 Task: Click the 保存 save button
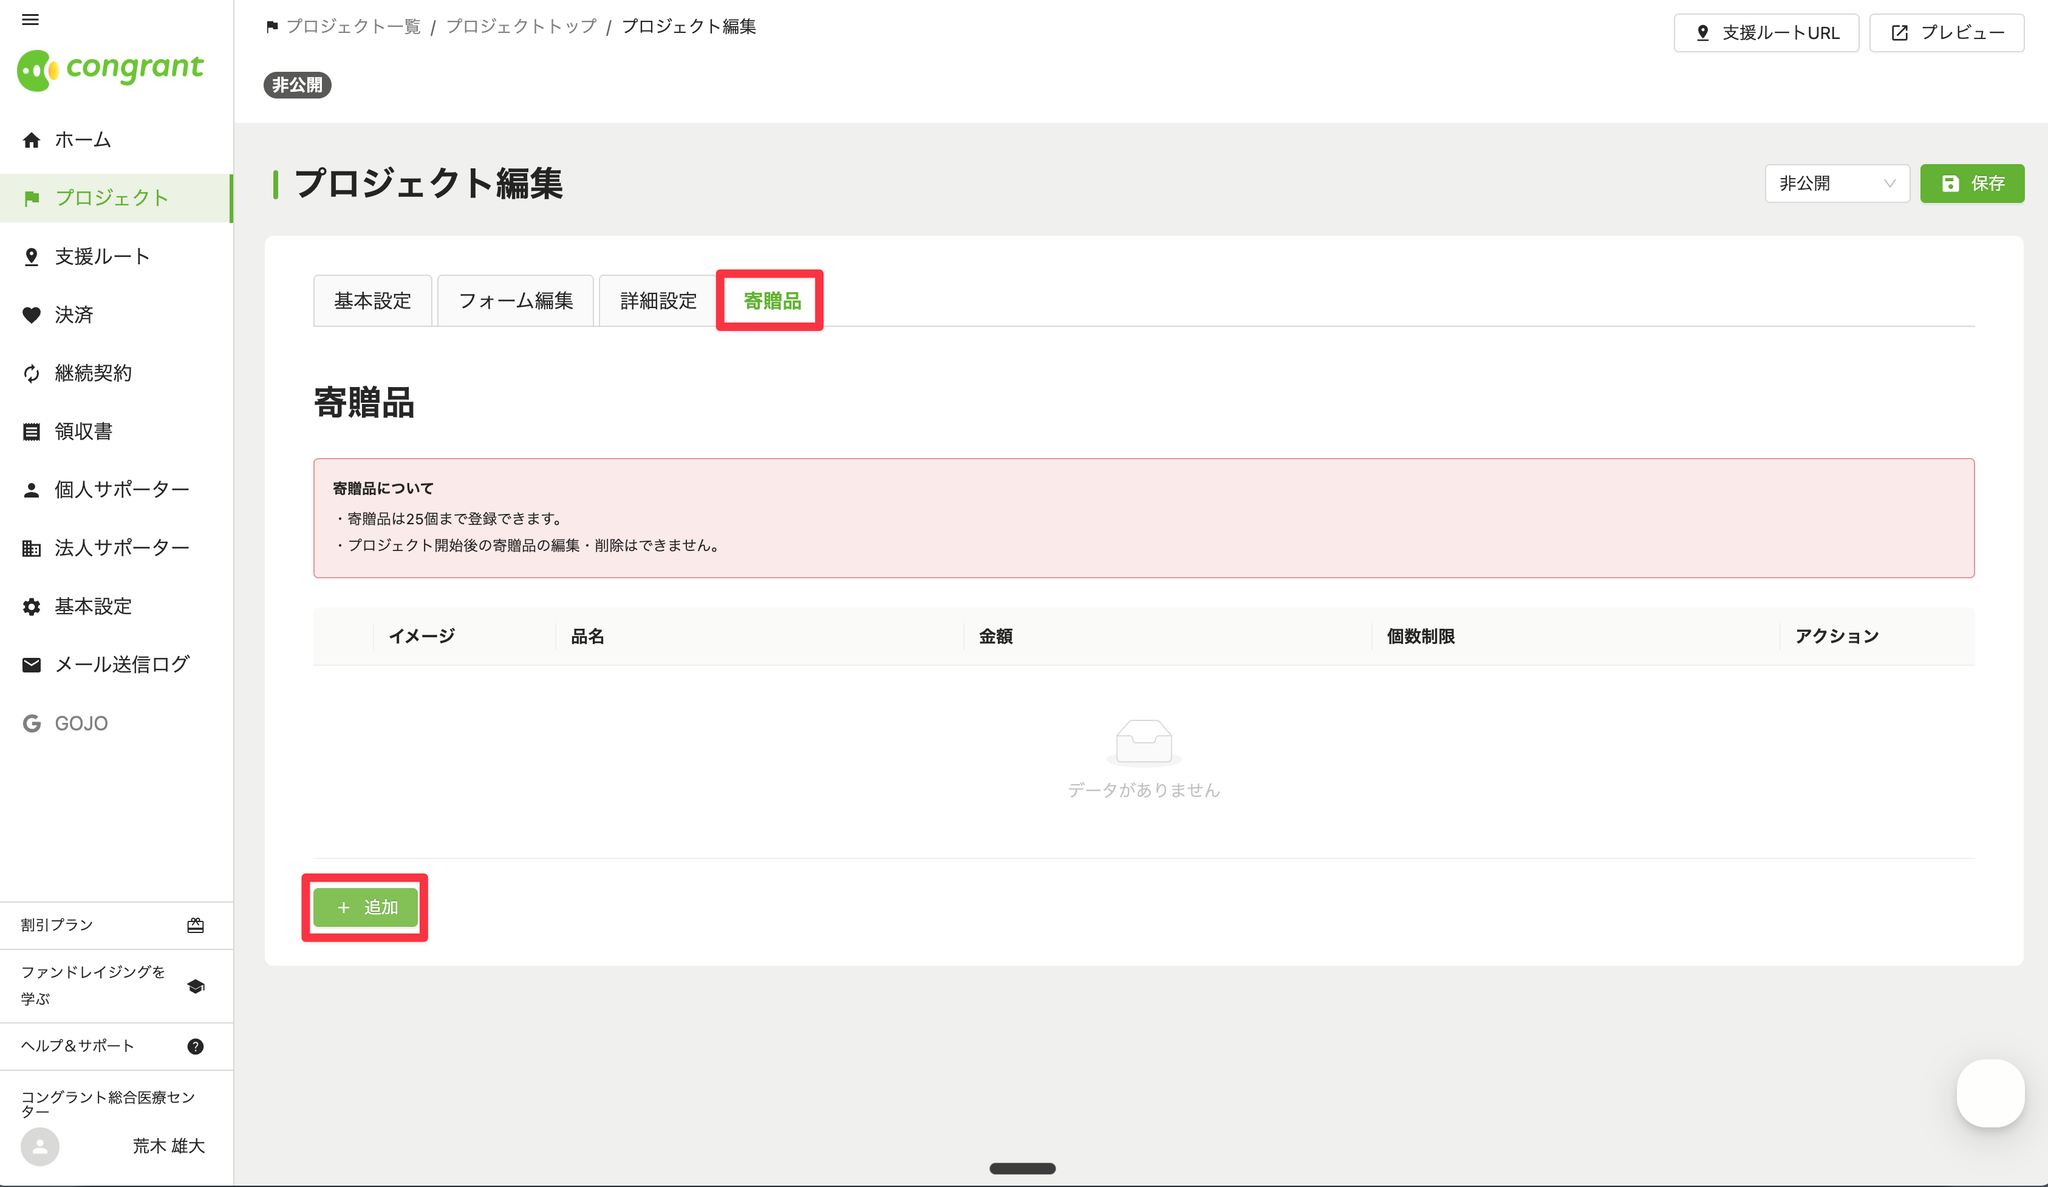tap(1971, 184)
